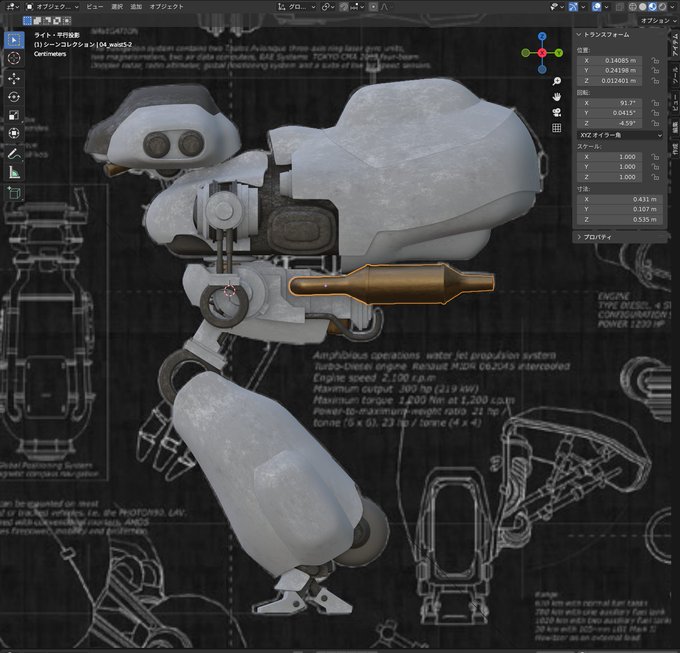This screenshot has width=680, height=653.
Task: Toggle viewport overlays display
Action: pyautogui.click(x=596, y=7)
